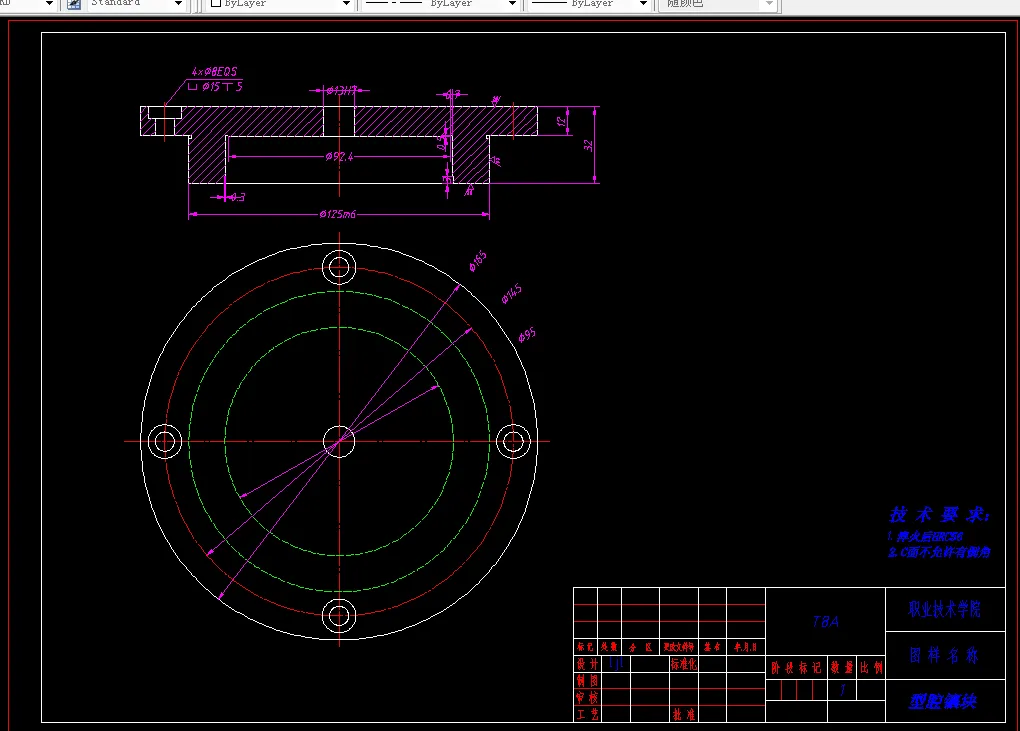Select the φ185 diameter label

(478, 261)
